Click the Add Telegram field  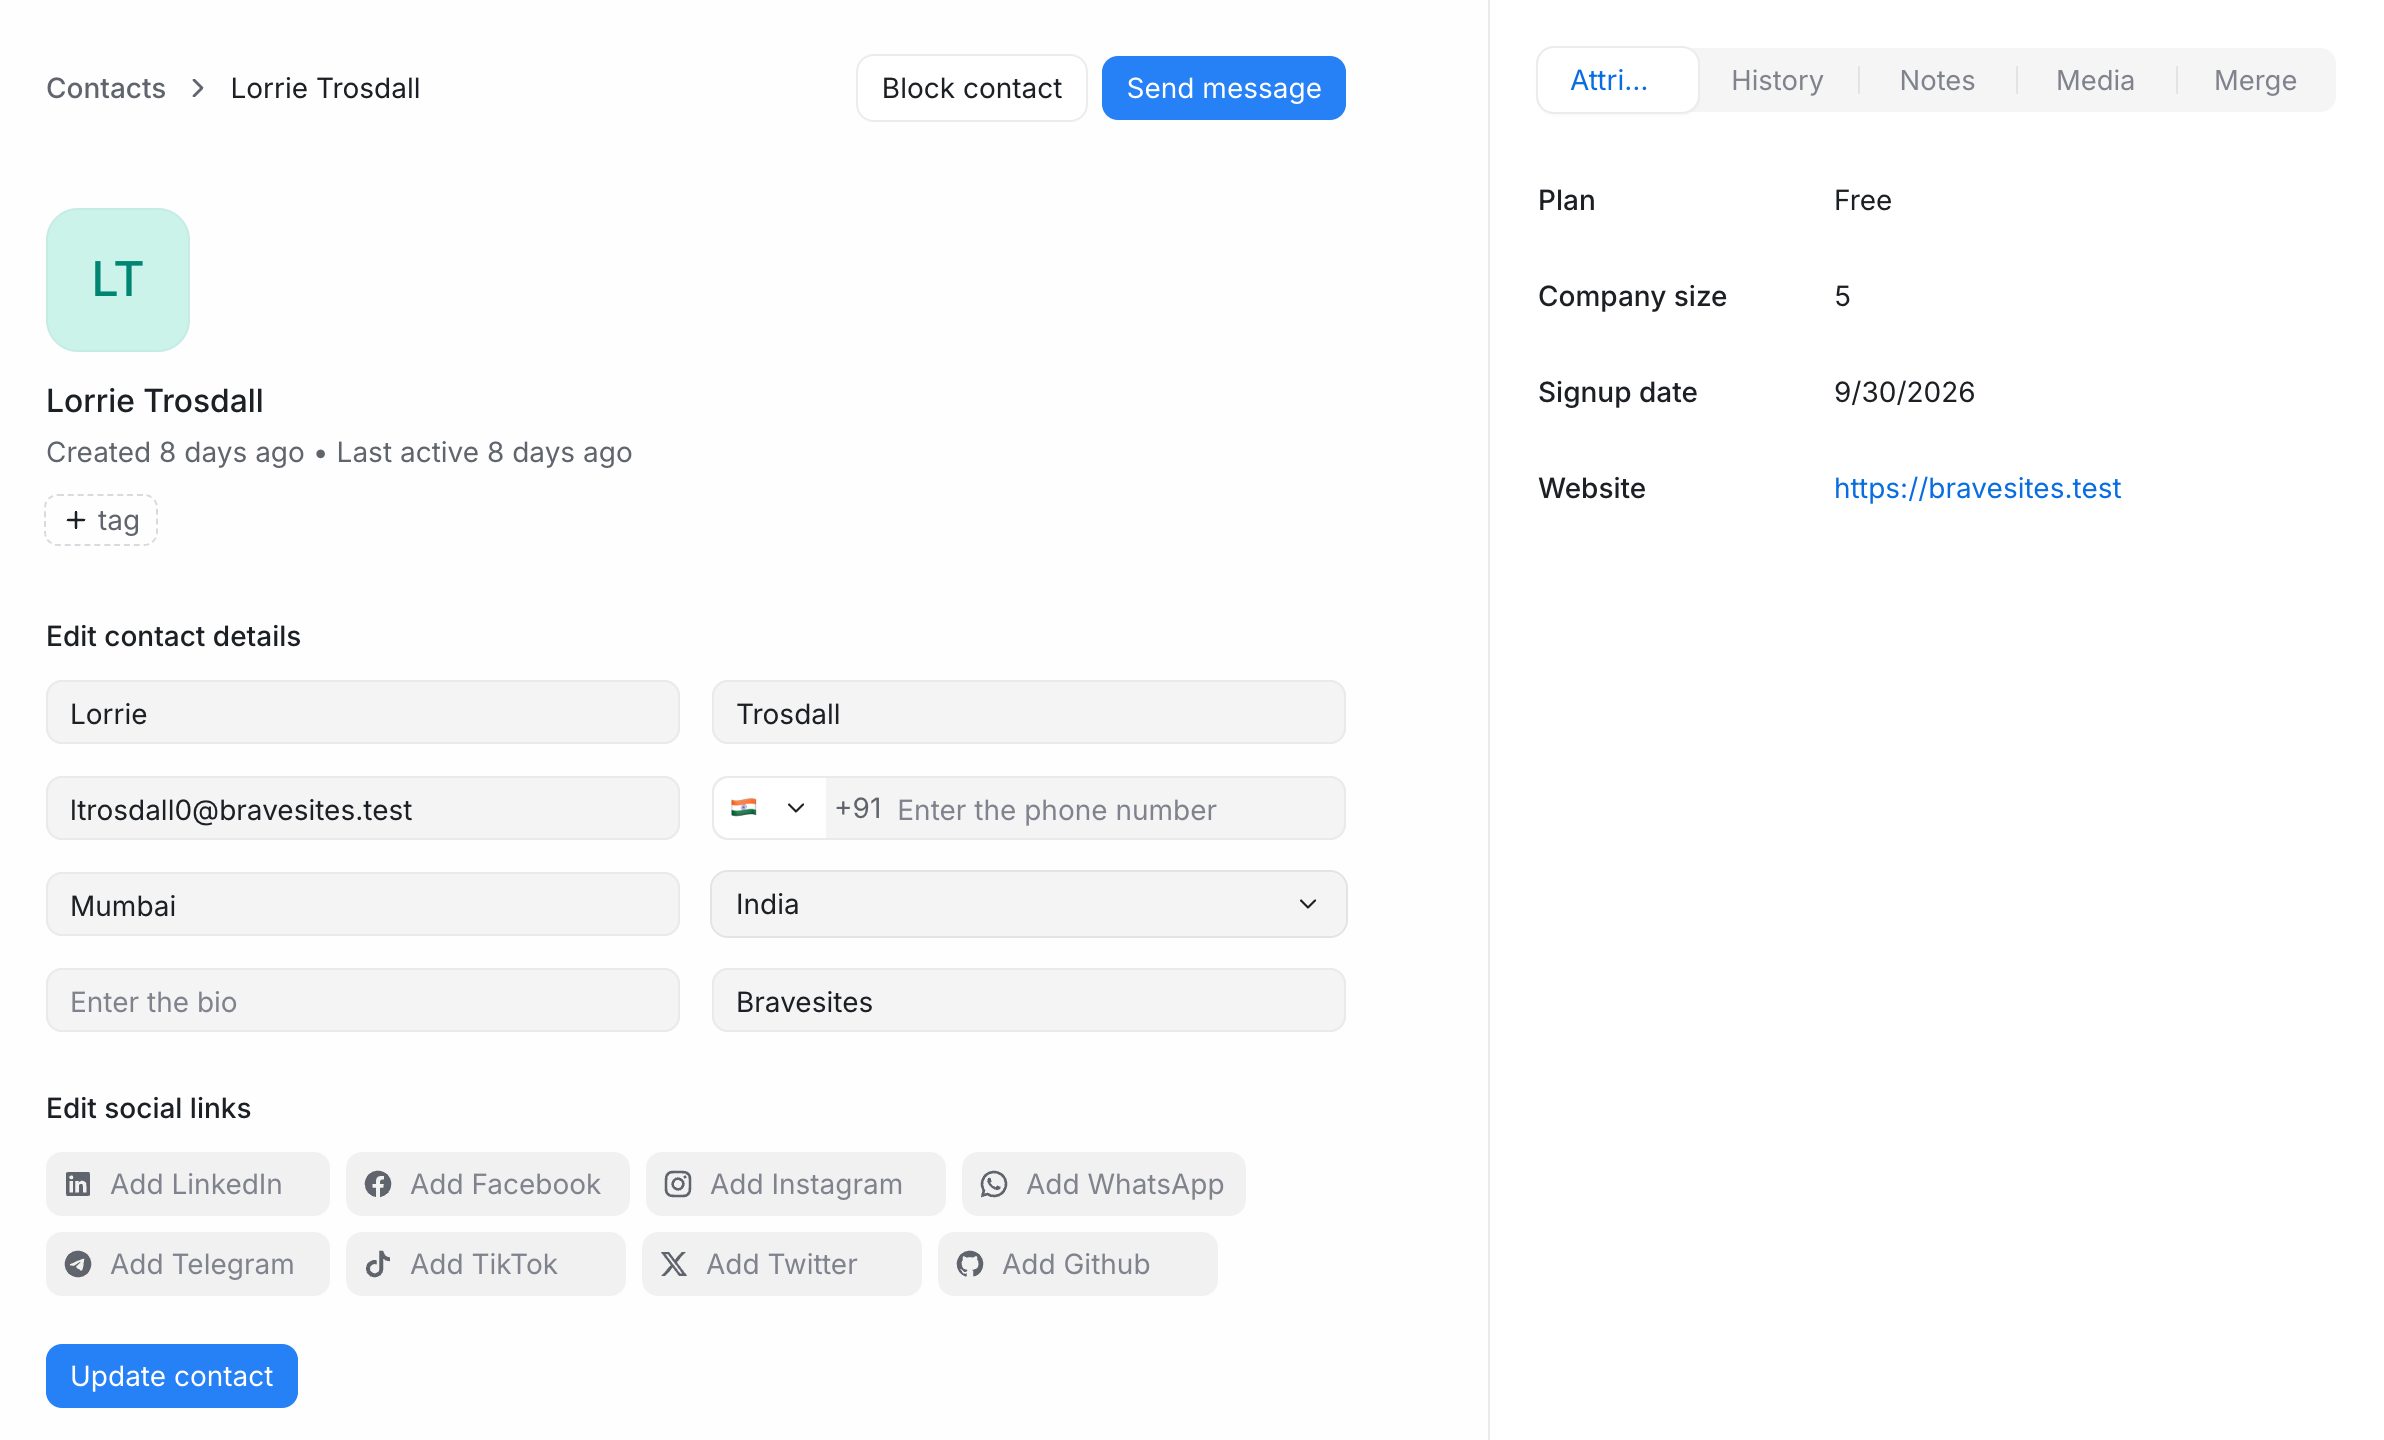pyautogui.click(x=188, y=1264)
